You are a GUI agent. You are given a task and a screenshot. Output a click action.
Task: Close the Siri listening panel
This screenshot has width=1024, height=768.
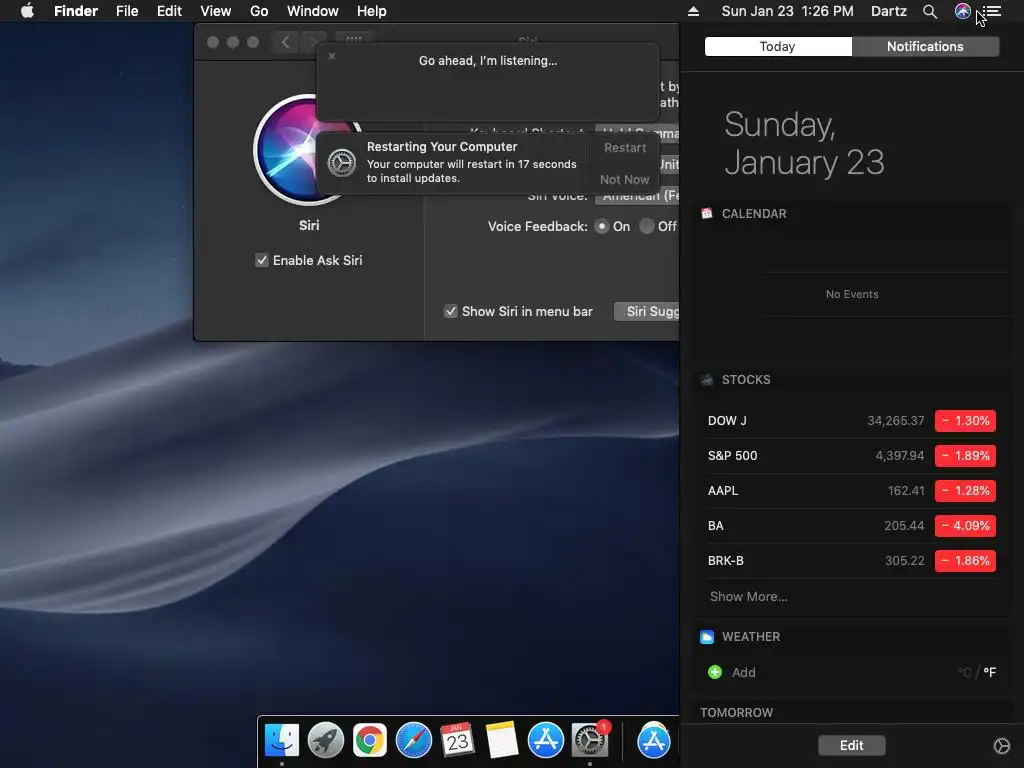click(332, 56)
